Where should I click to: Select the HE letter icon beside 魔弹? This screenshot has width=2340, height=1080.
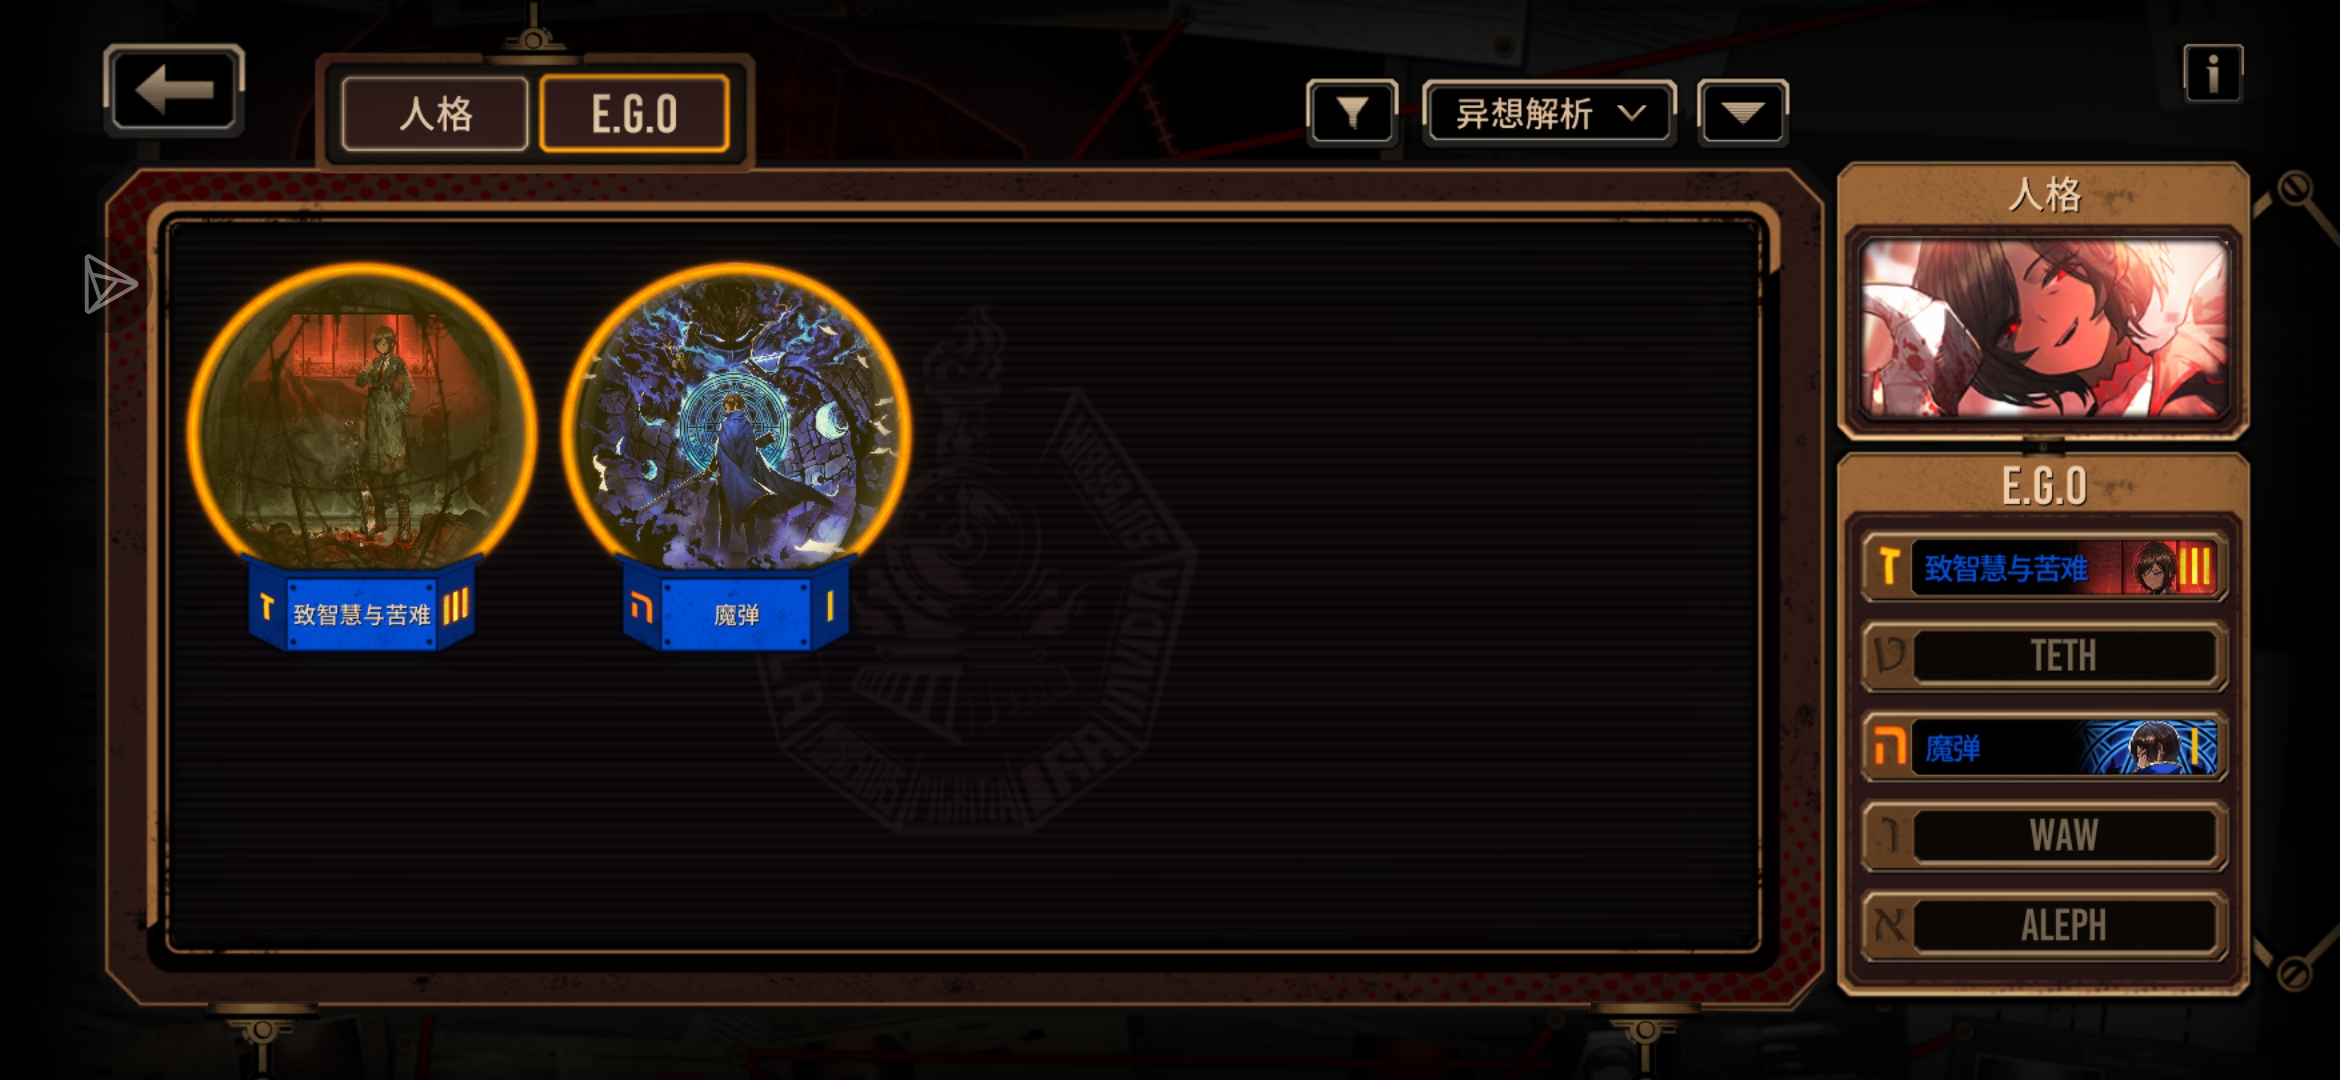(x=1888, y=746)
